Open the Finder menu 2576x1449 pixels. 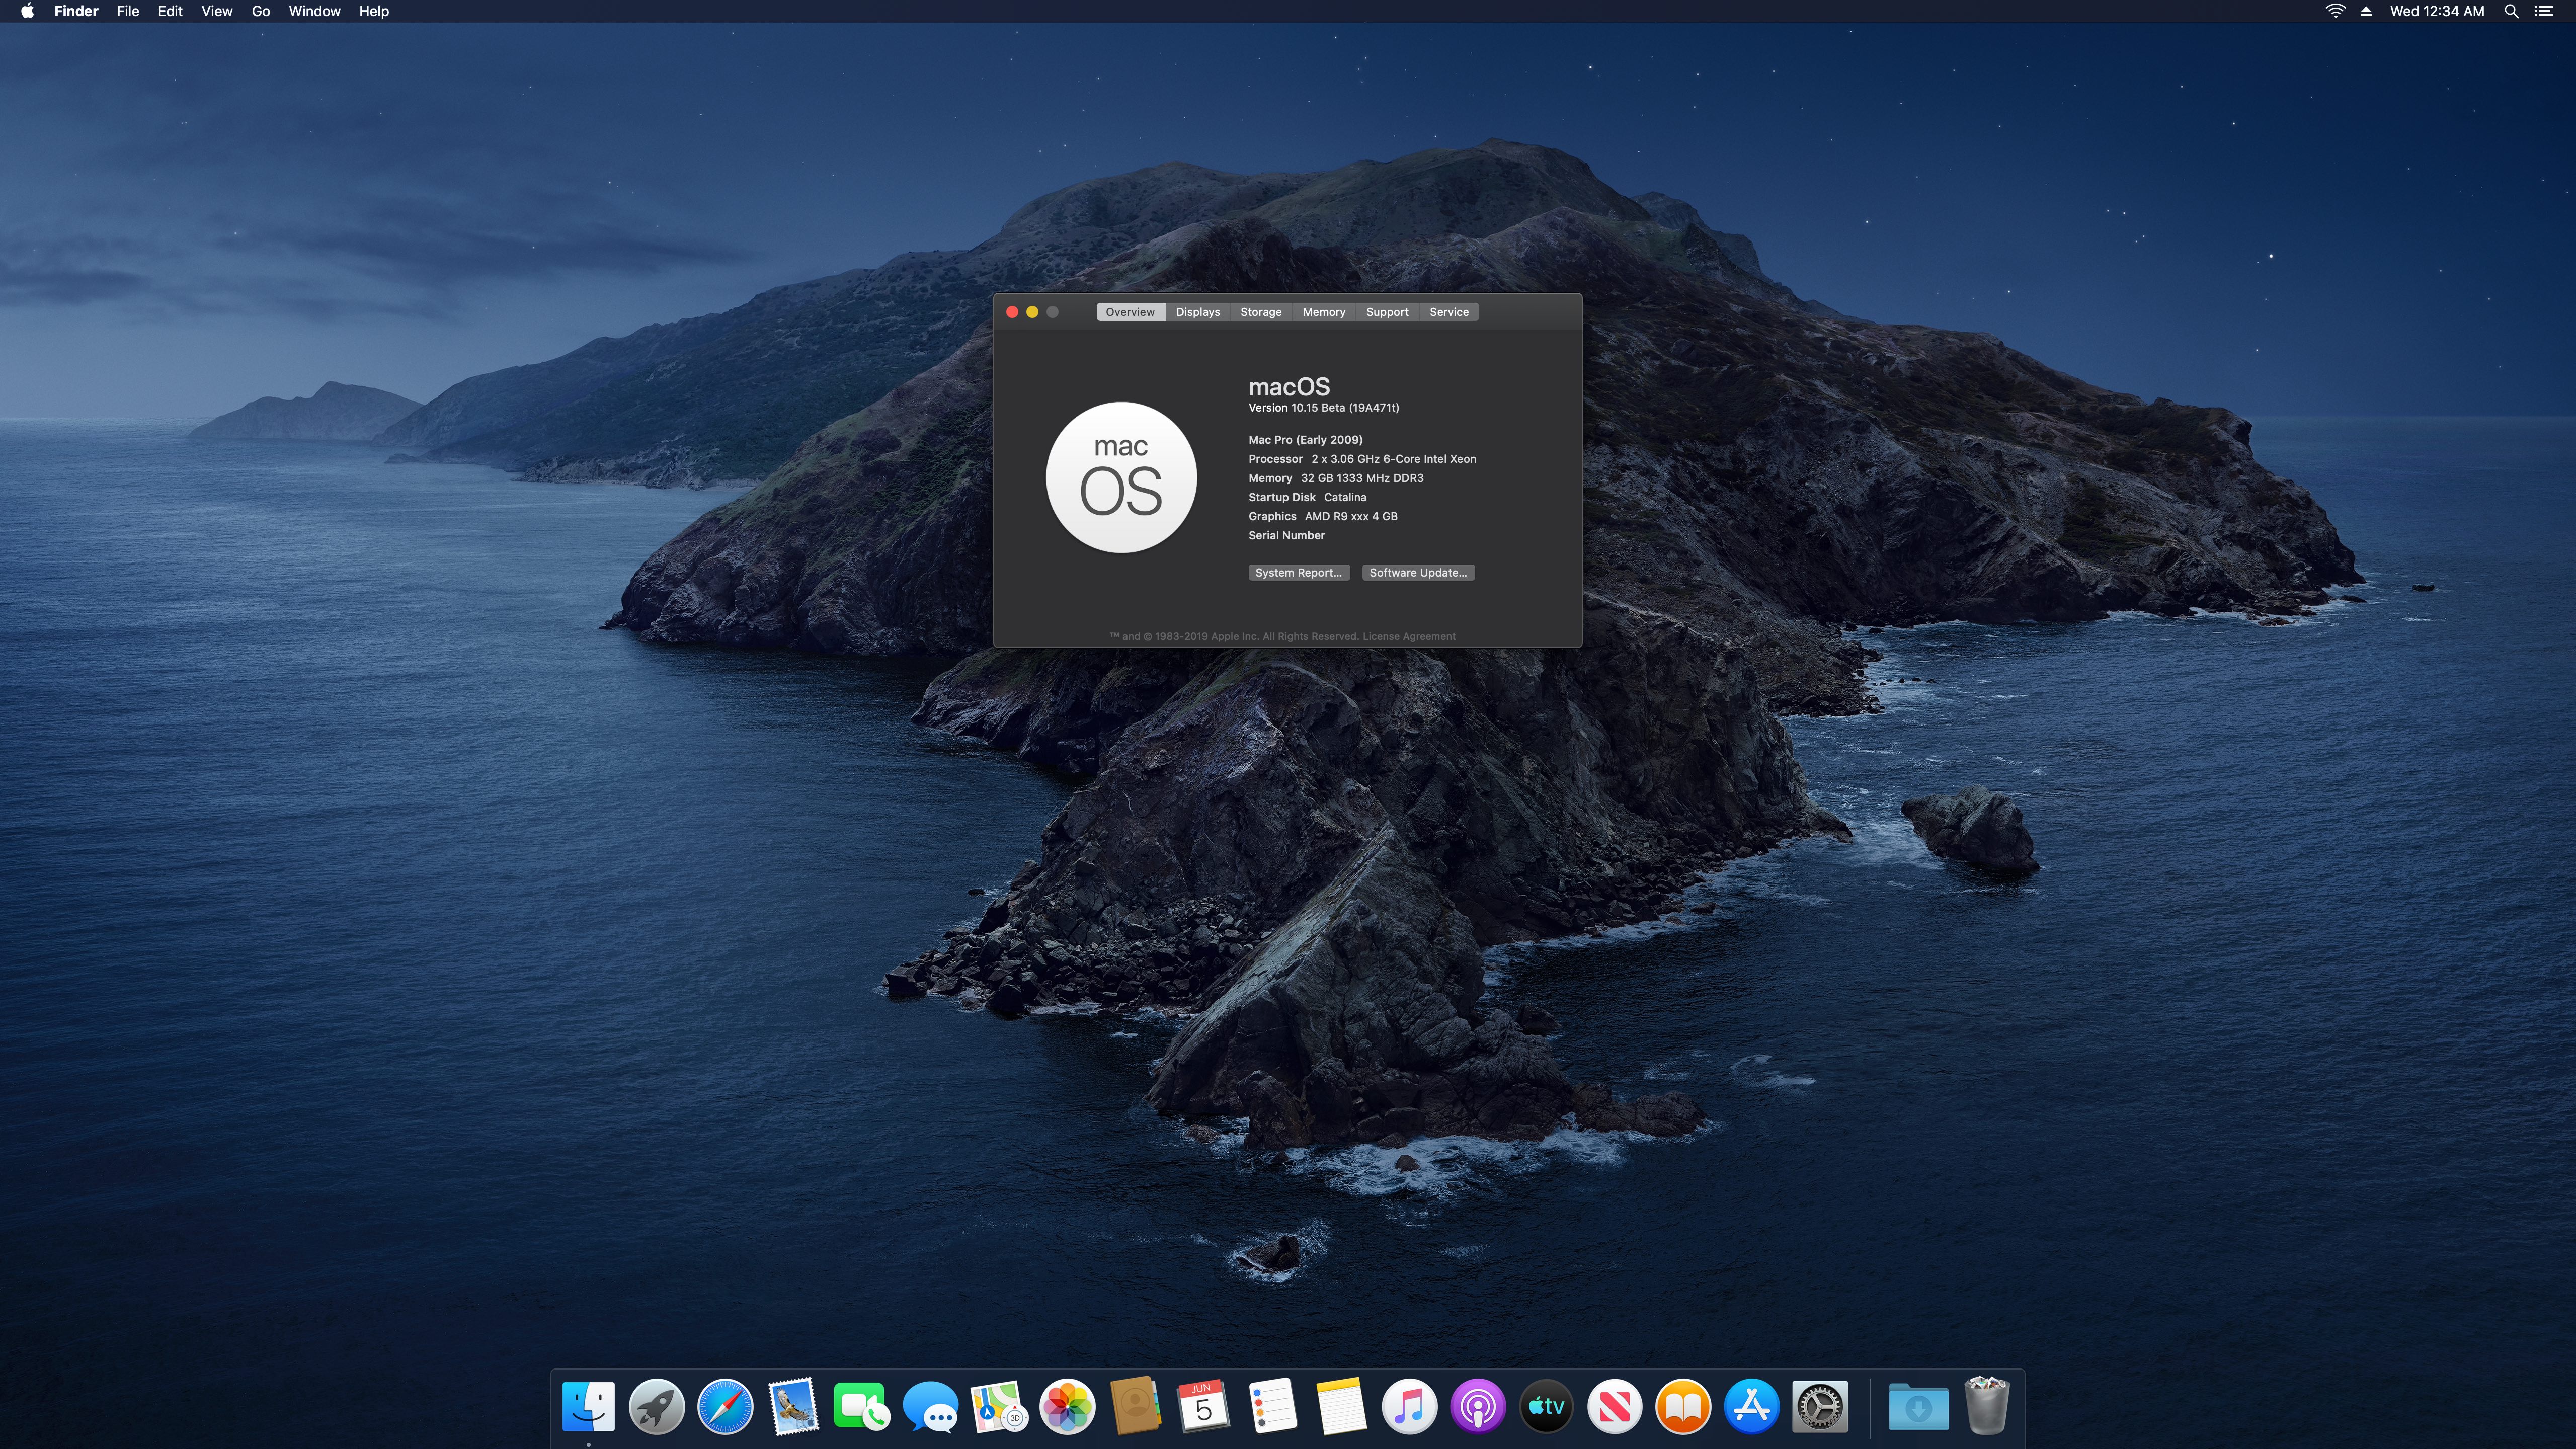(76, 11)
